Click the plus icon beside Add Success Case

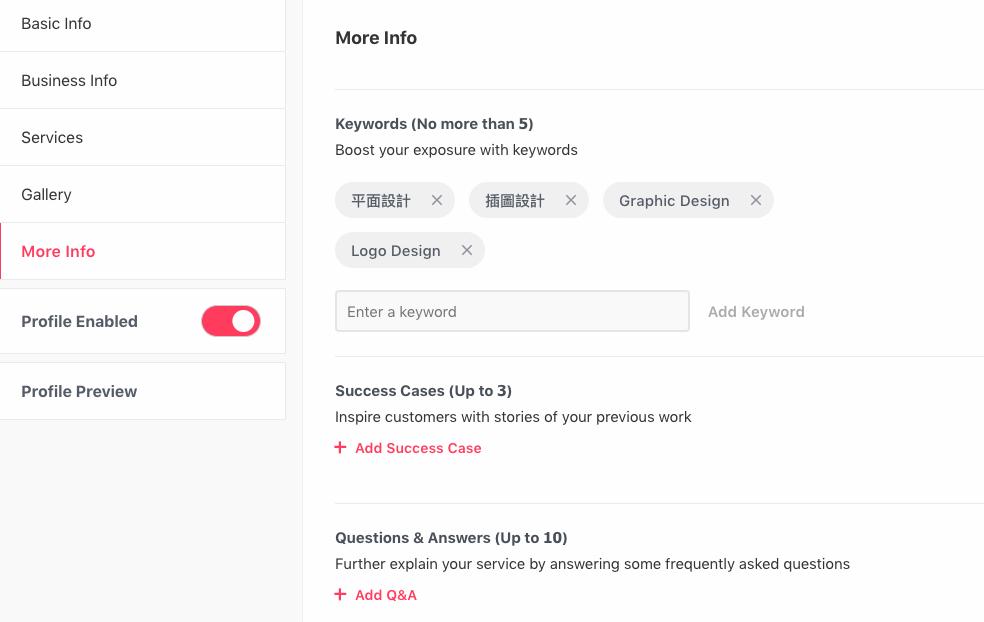tap(340, 448)
